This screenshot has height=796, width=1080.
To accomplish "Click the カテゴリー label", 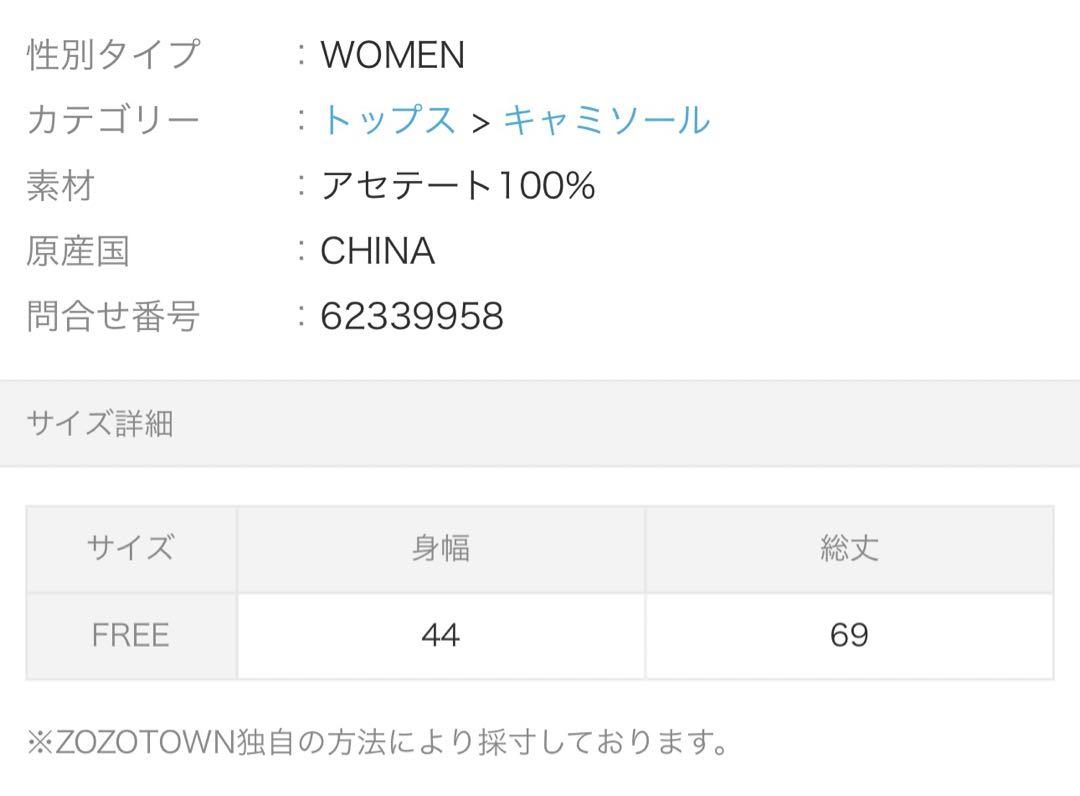I will [114, 120].
